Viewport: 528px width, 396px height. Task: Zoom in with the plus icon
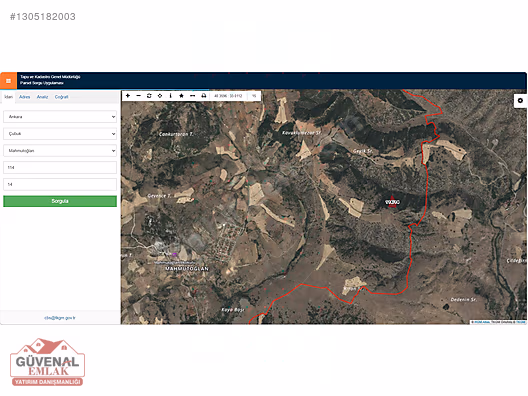(x=128, y=96)
